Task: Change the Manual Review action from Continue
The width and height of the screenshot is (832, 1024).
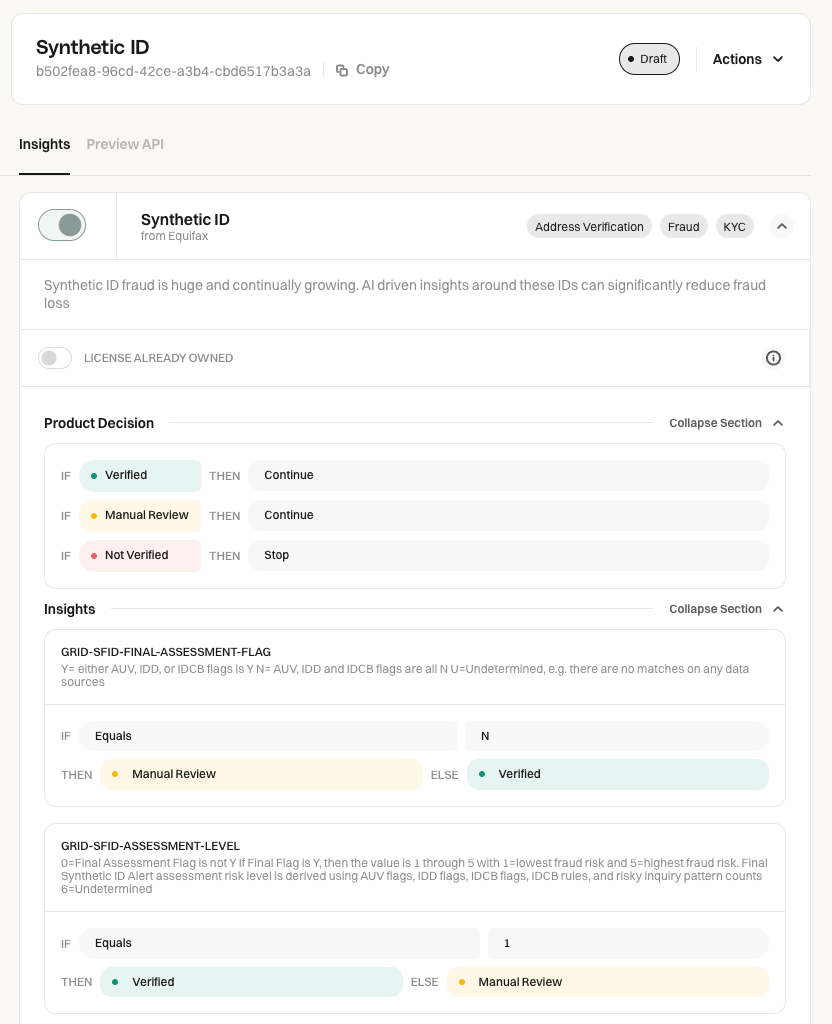Action: (x=508, y=515)
